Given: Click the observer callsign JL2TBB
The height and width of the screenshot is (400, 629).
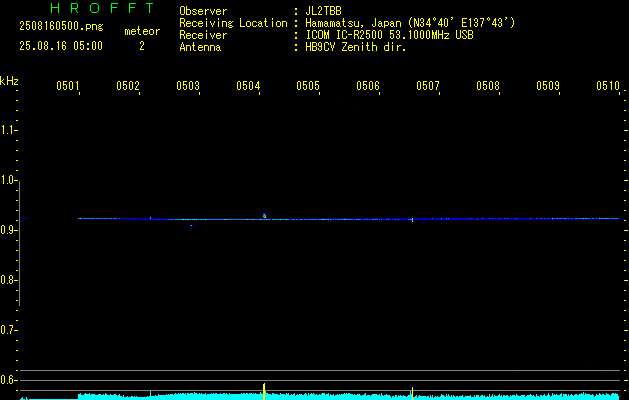Looking at the screenshot, I should 323,11.
